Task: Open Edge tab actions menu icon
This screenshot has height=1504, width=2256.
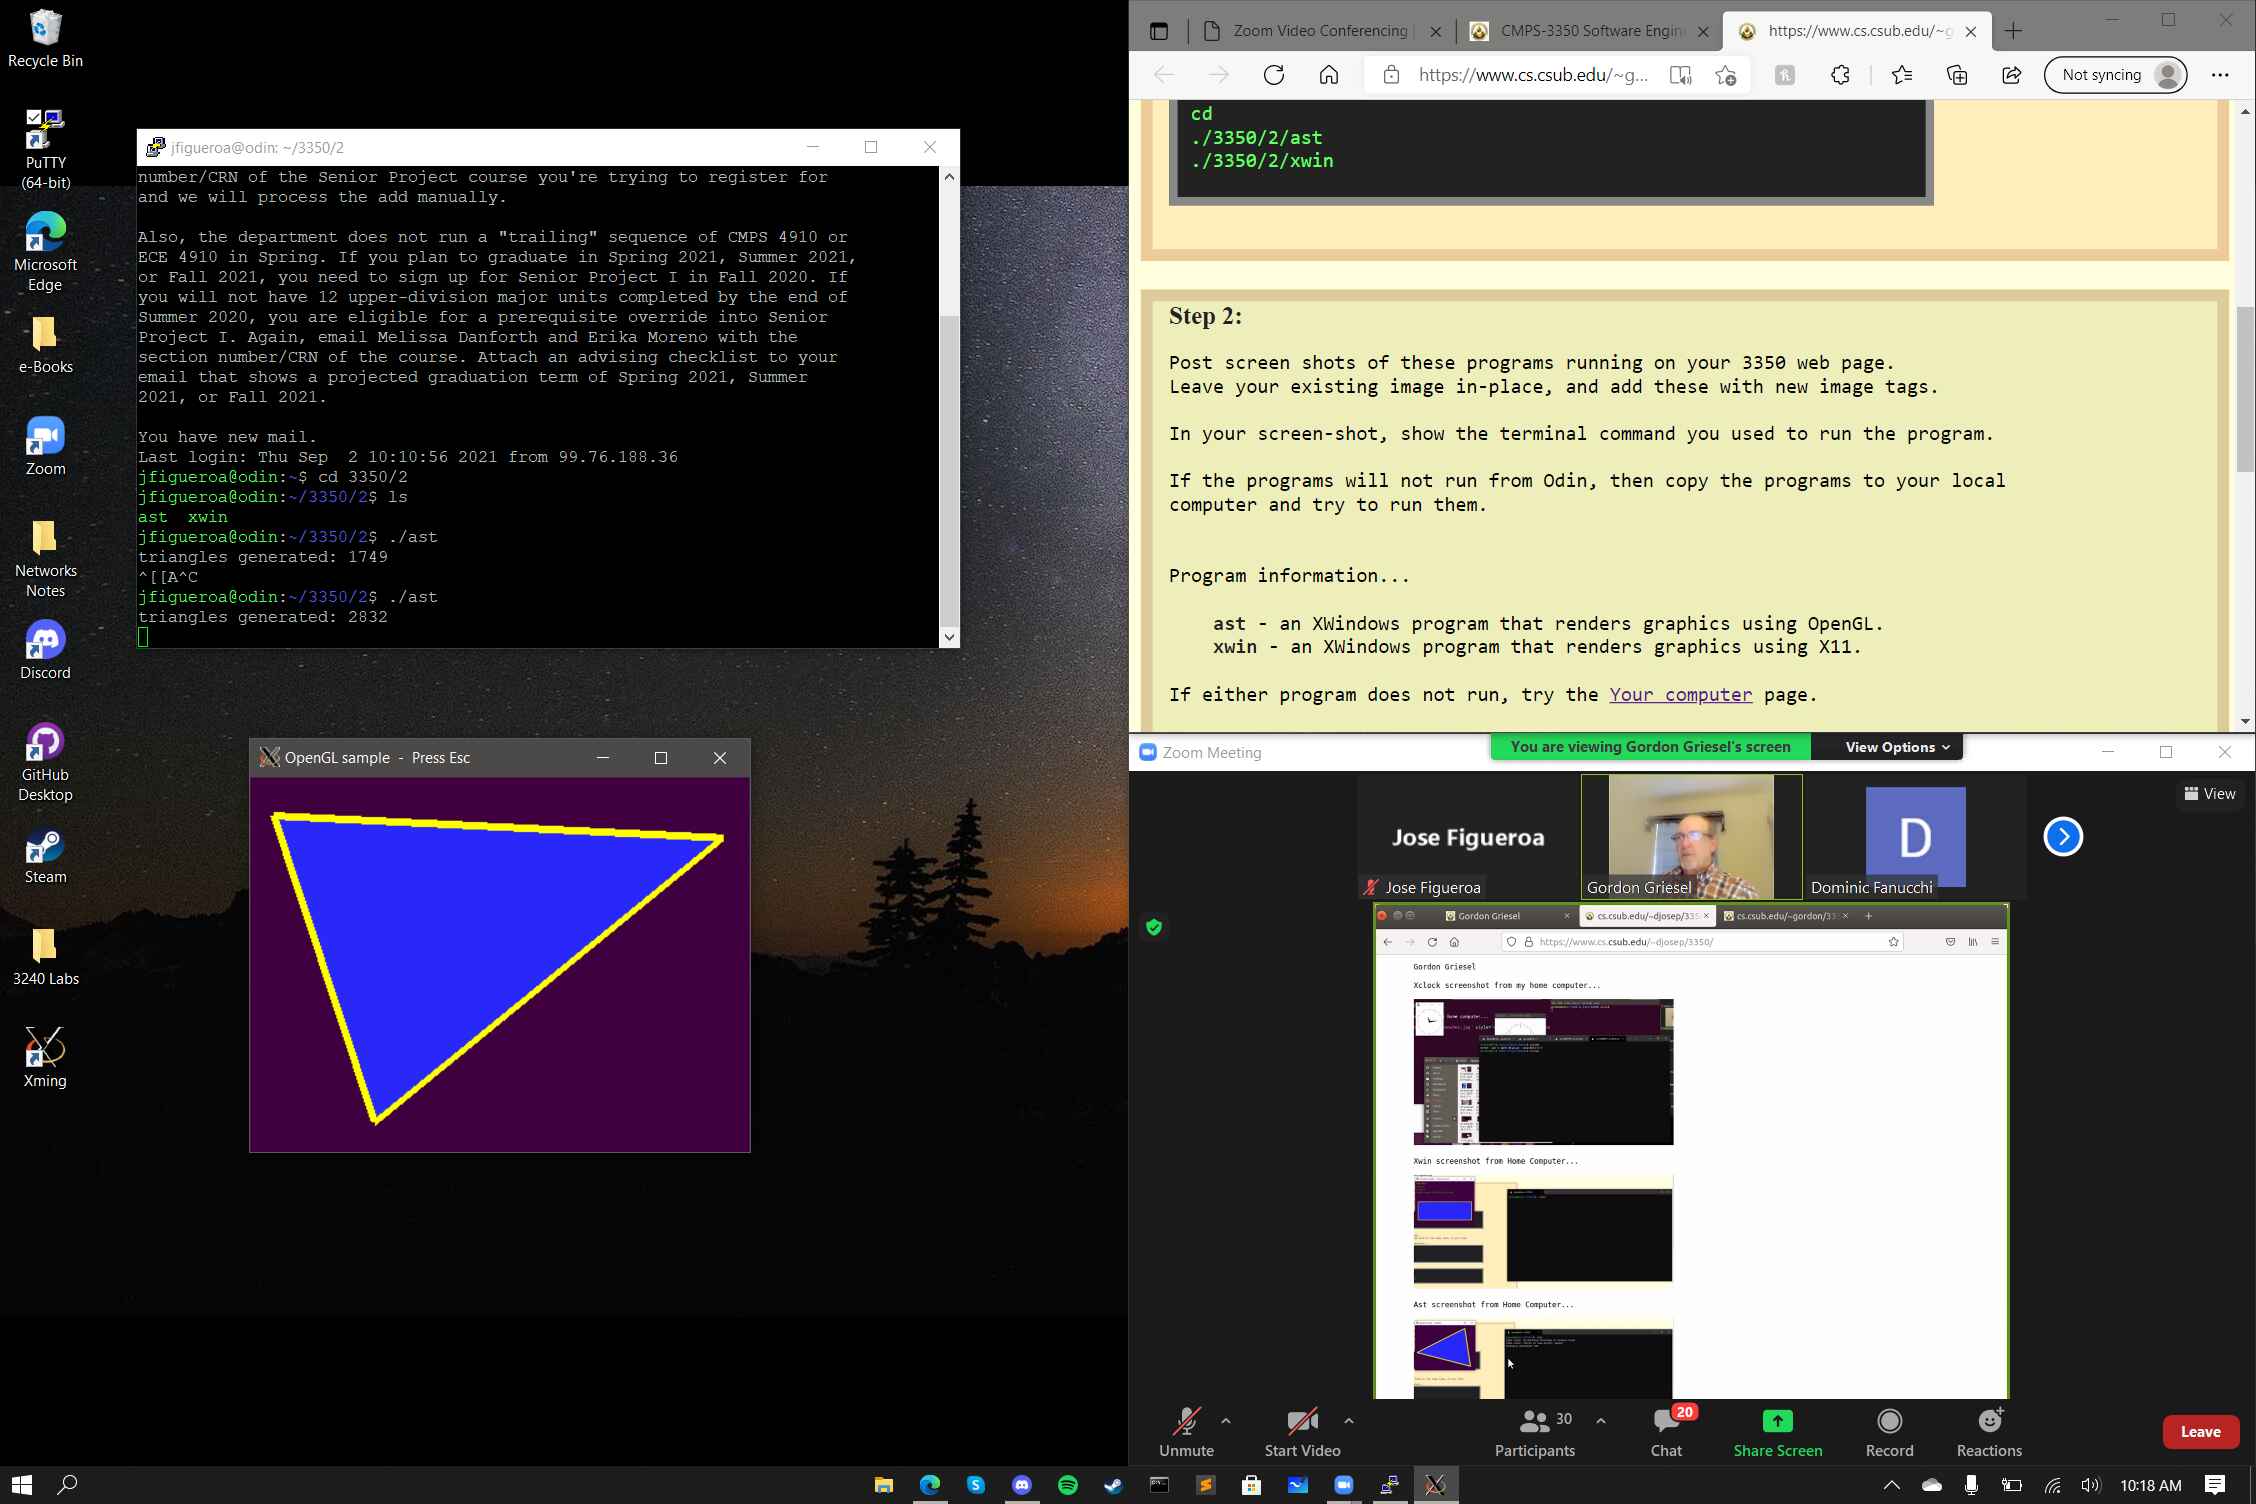Action: (1159, 31)
